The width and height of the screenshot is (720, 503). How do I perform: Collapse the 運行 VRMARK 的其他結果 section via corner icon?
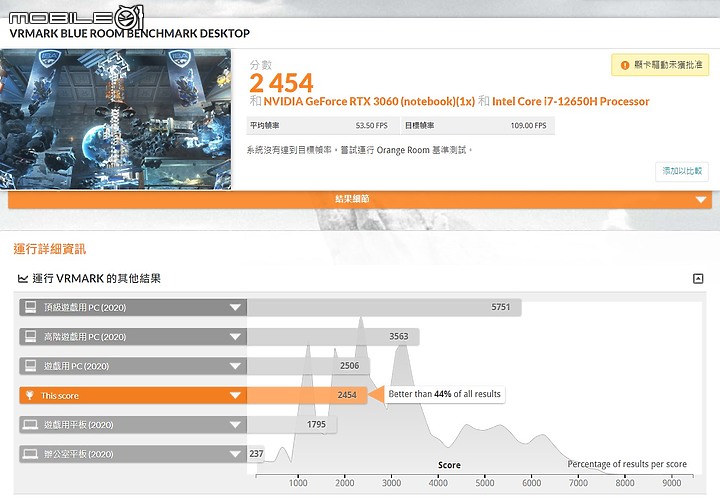pyautogui.click(x=698, y=278)
